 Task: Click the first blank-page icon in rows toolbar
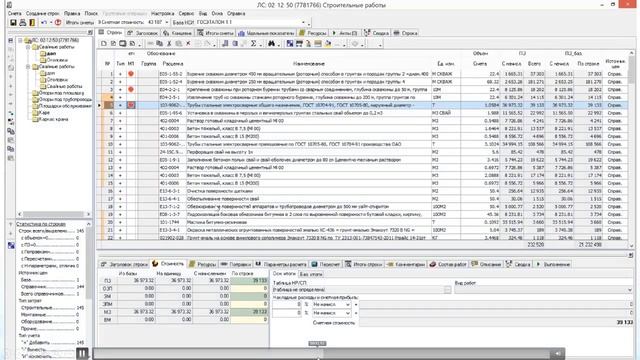(104, 43)
